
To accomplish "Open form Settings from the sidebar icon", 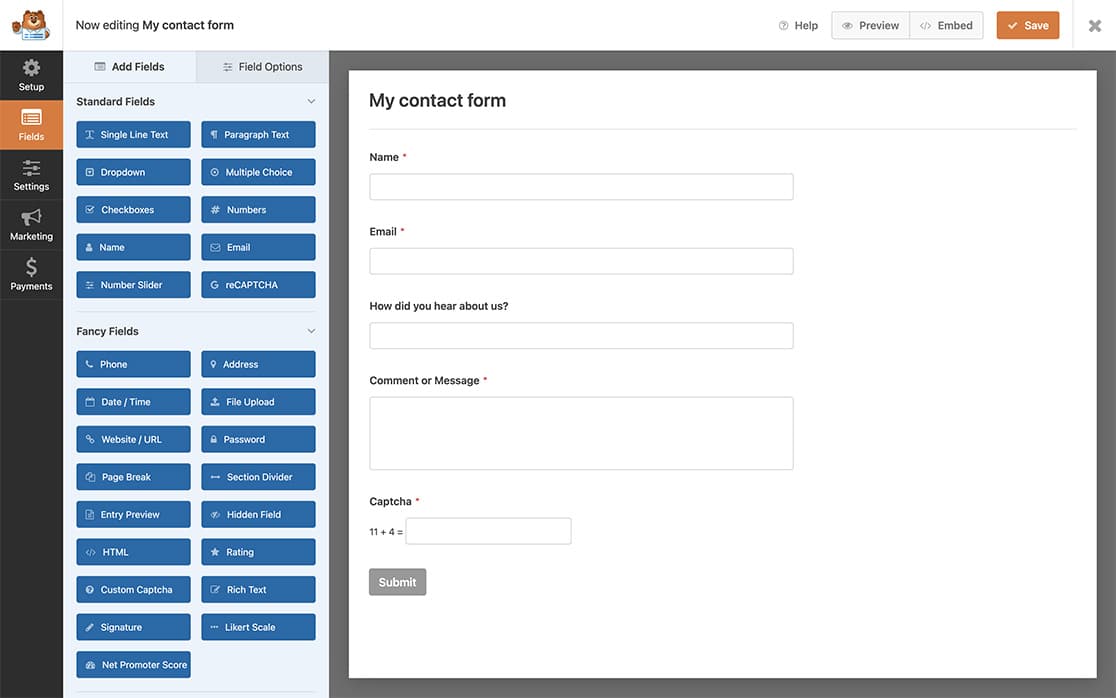I will point(30,172).
